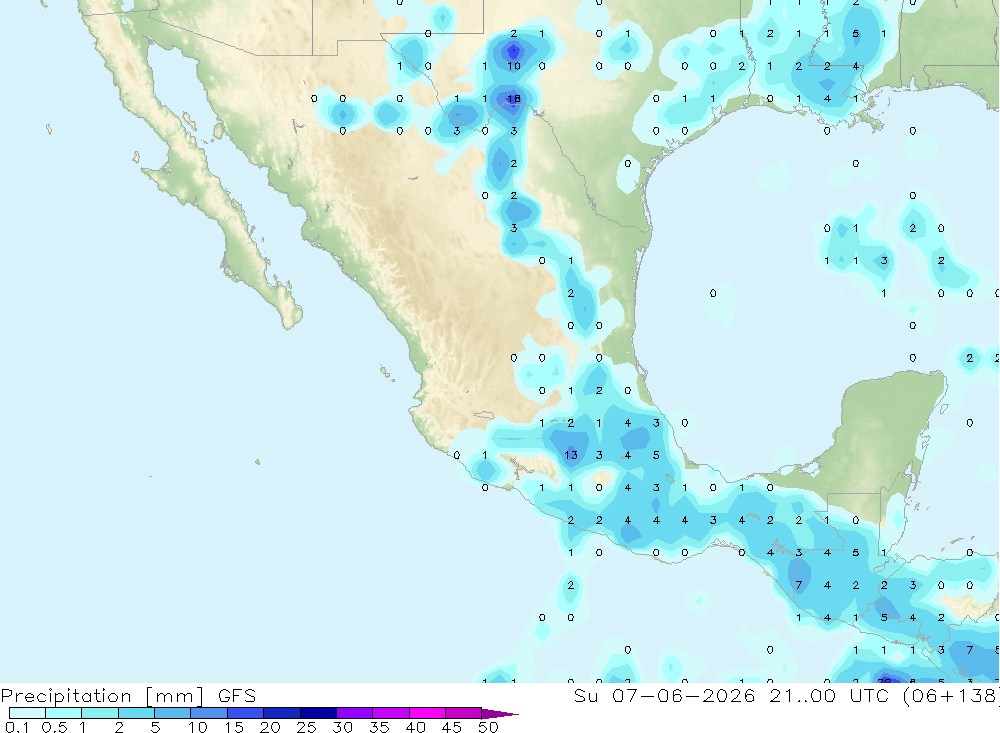Pick the 10–15 mm legend color swatch
The height and width of the screenshot is (733, 1000).
[209, 713]
